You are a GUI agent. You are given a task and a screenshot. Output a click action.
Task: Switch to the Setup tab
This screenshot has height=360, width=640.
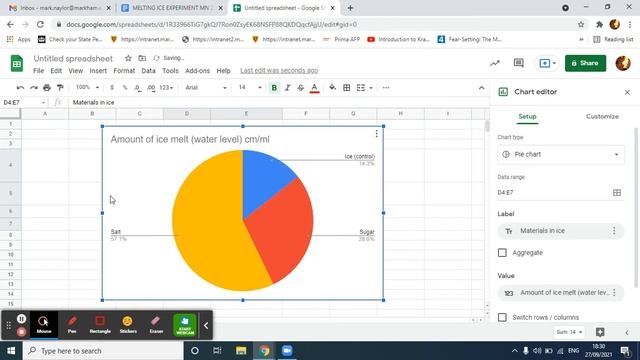(x=527, y=116)
